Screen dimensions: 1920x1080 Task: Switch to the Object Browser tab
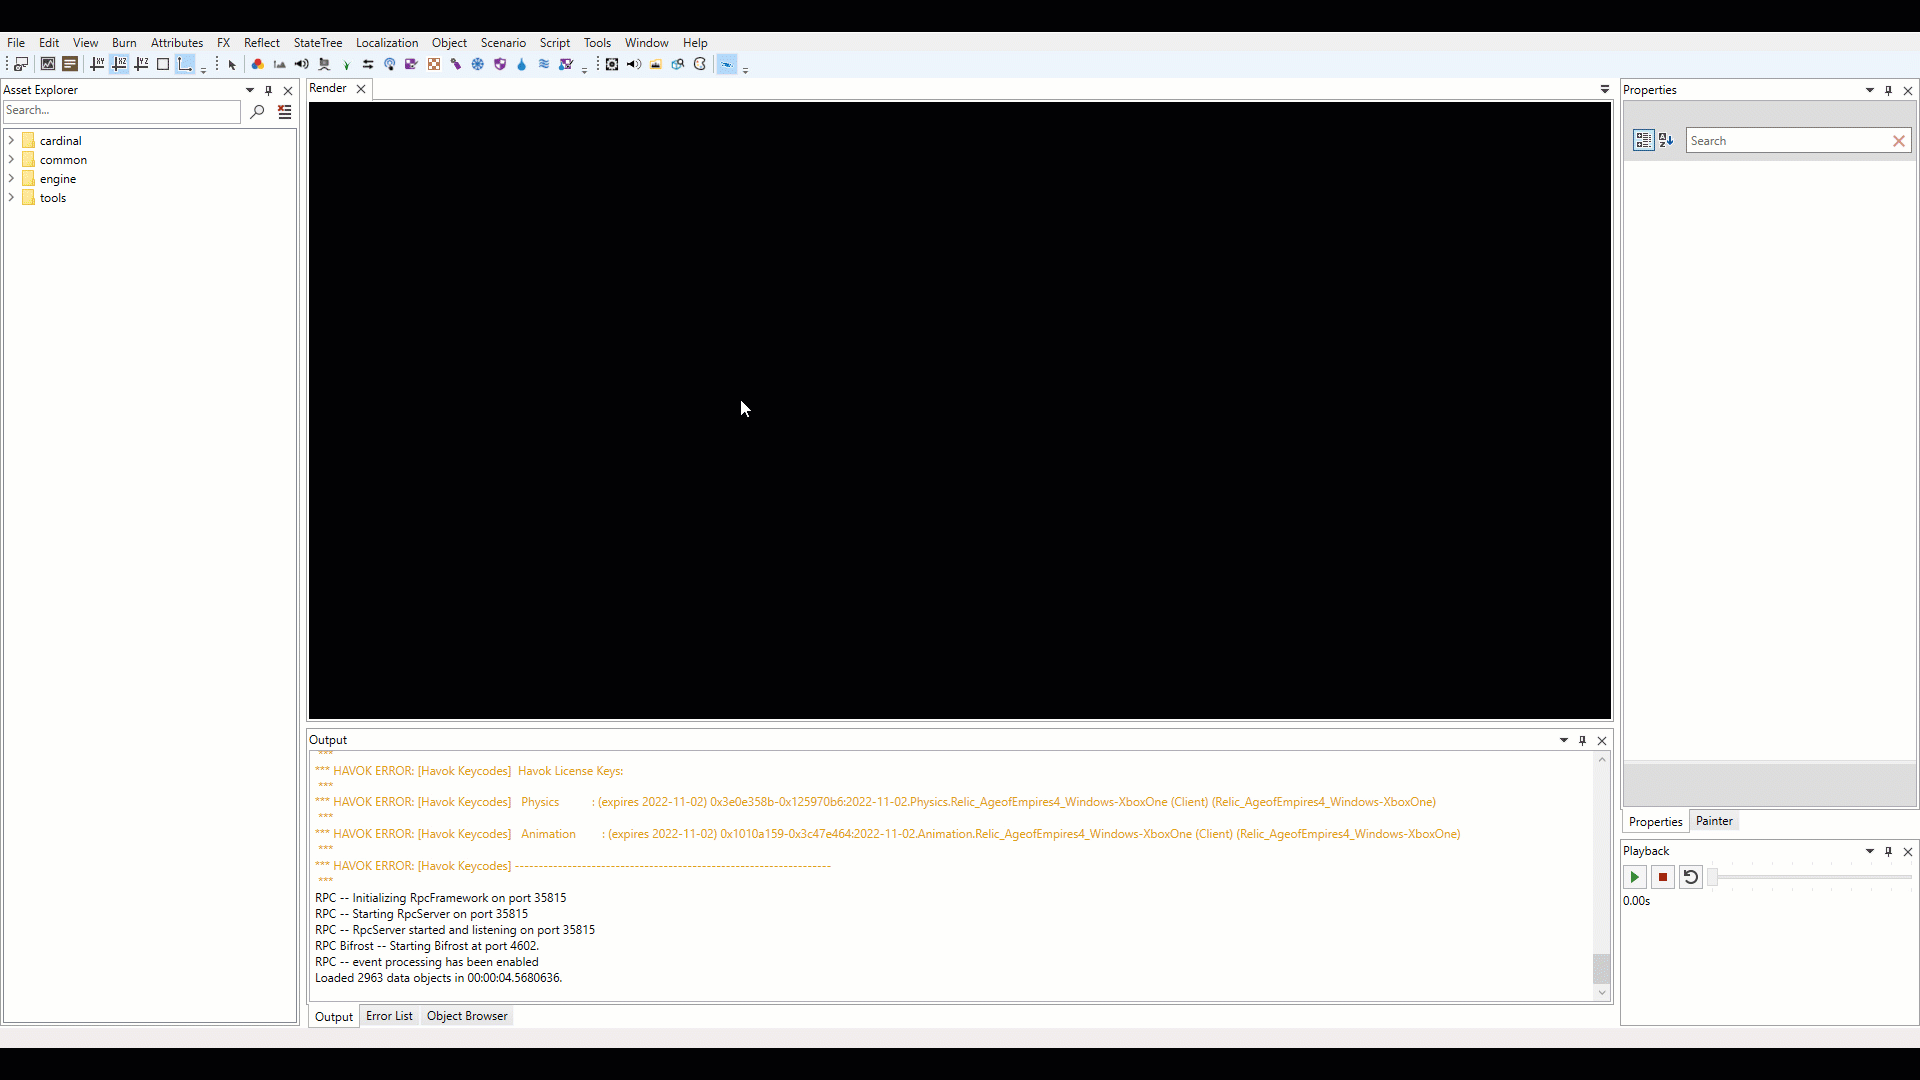pyautogui.click(x=467, y=1016)
